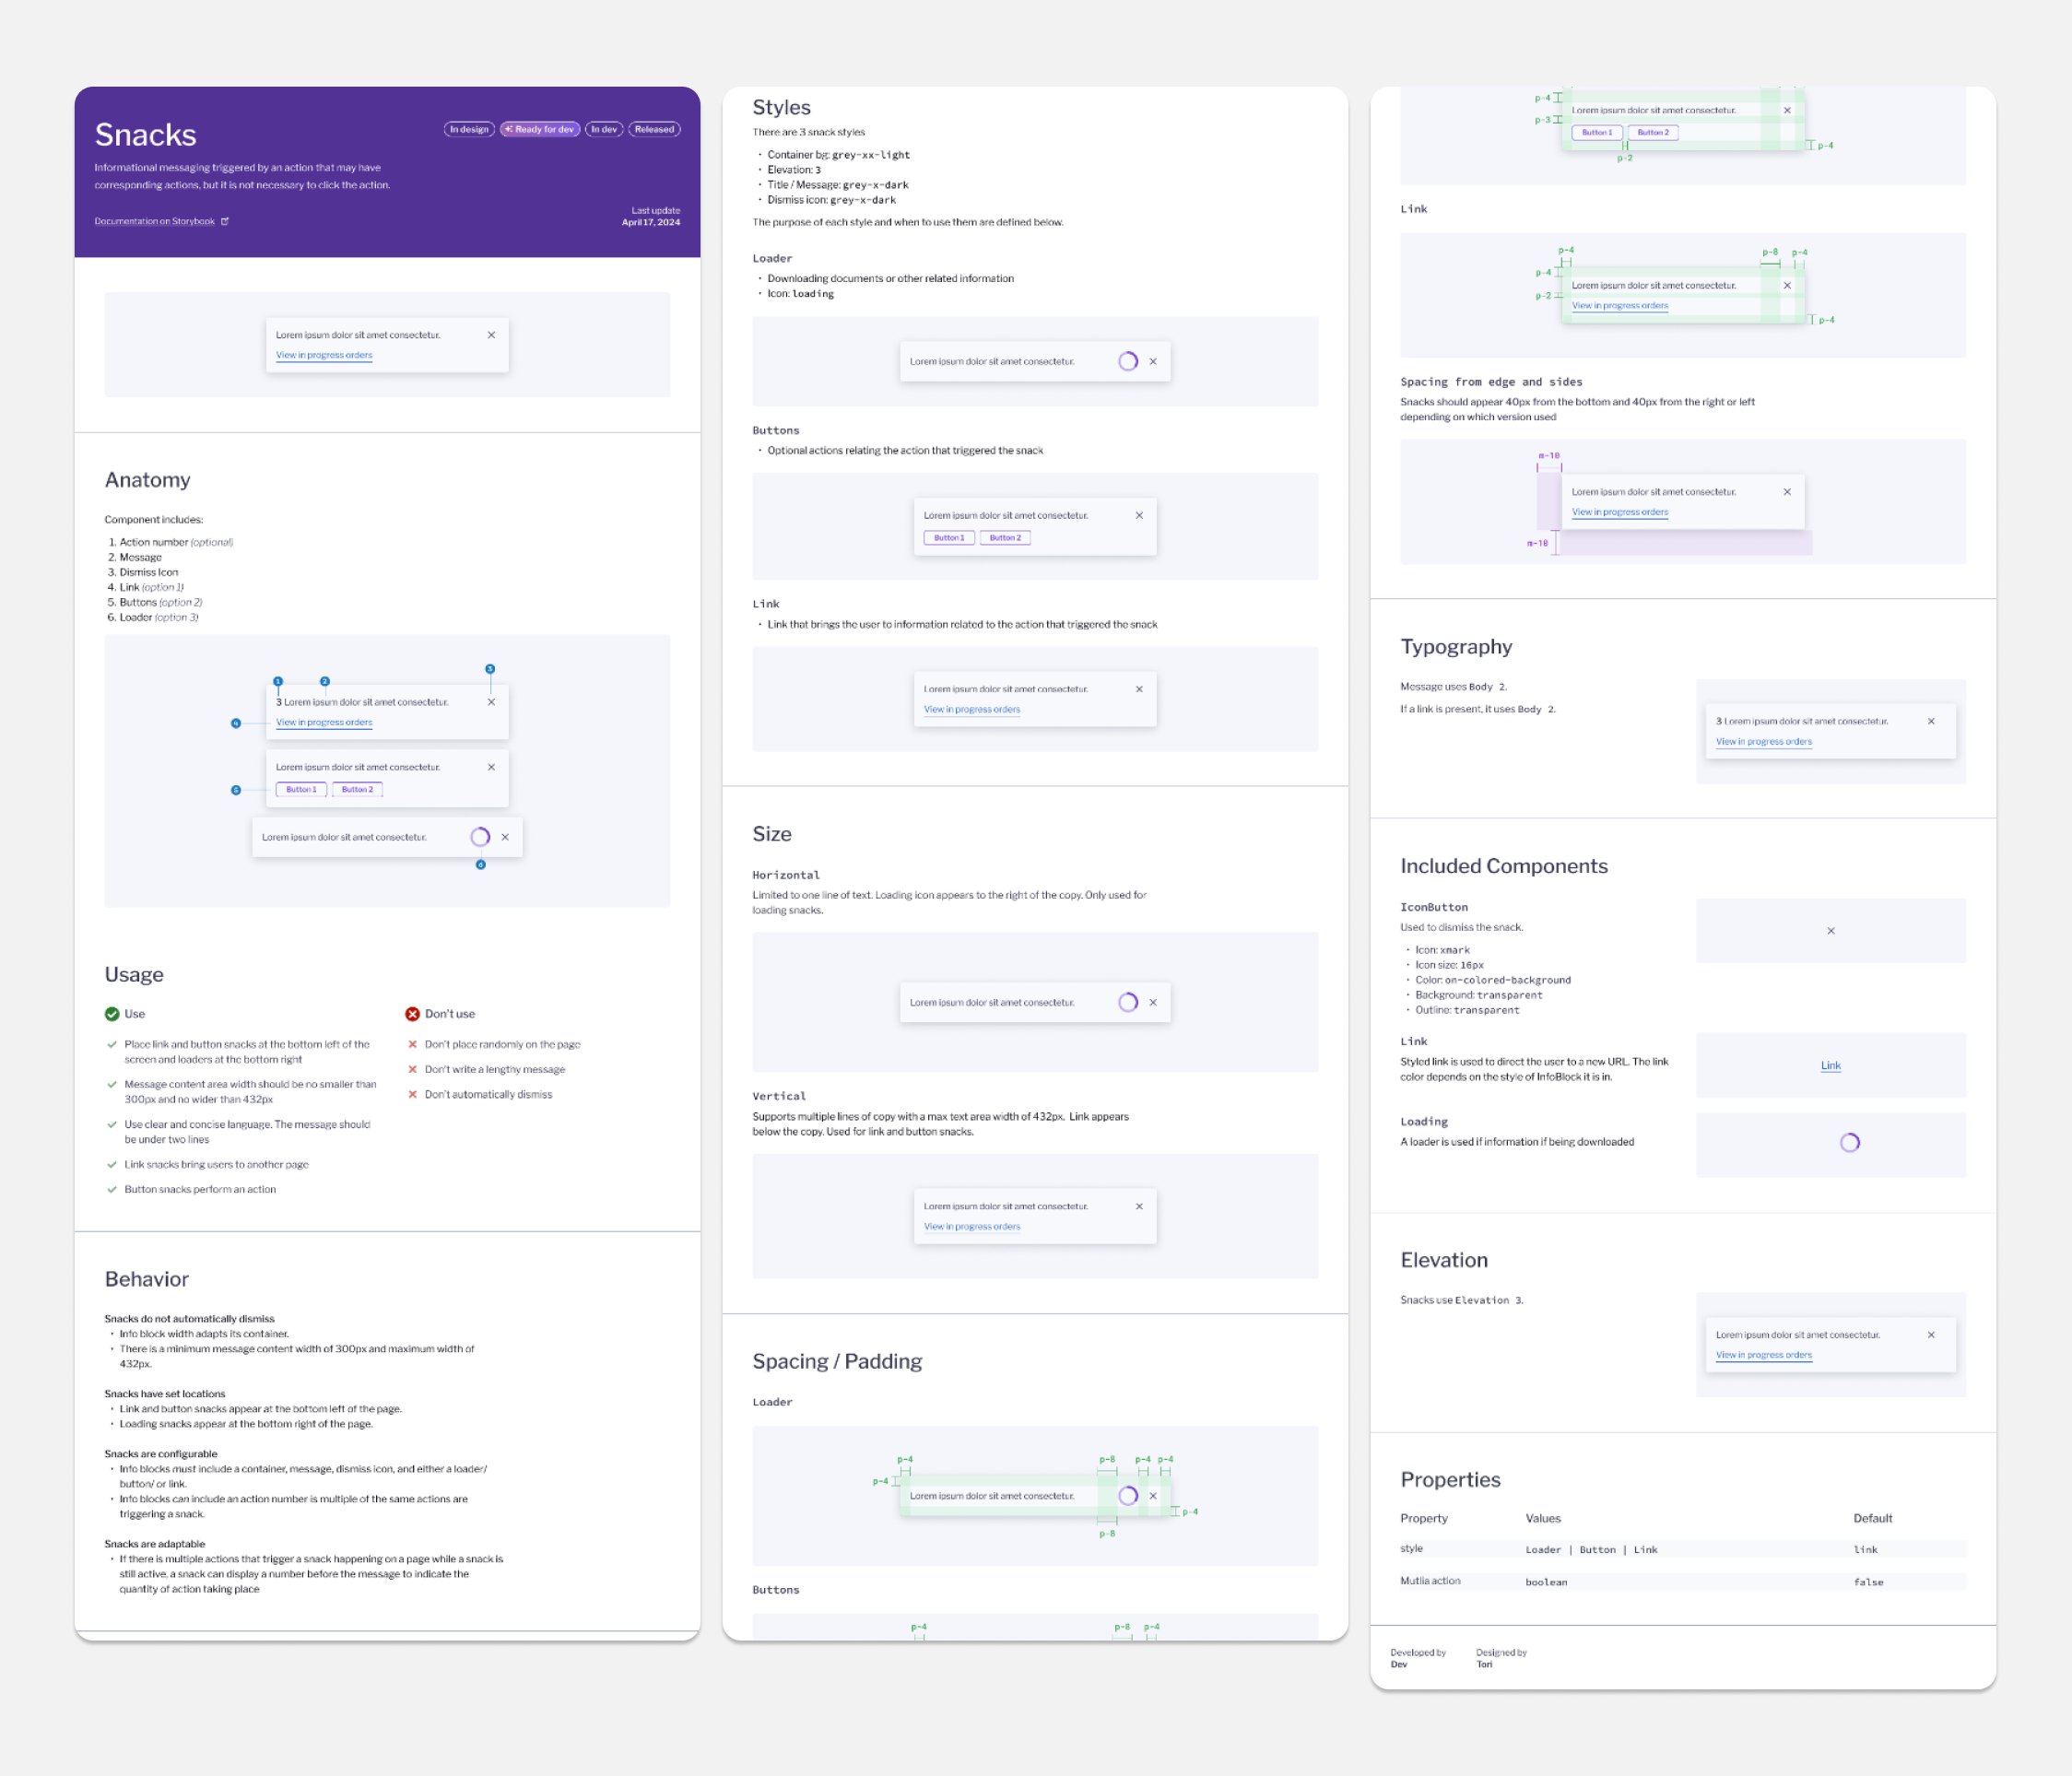Click xmark icon in IconButton preview

point(1831,931)
